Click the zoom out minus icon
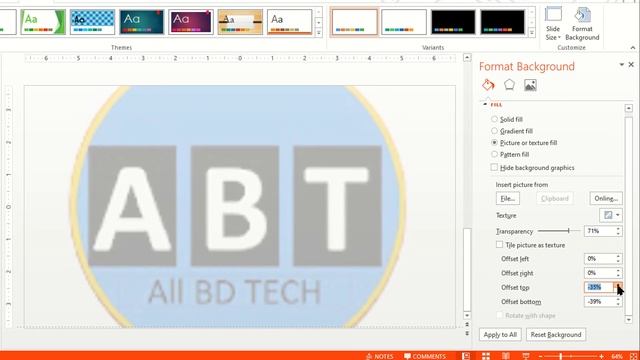Screen dimensions: 640x360 [x=541, y=356]
